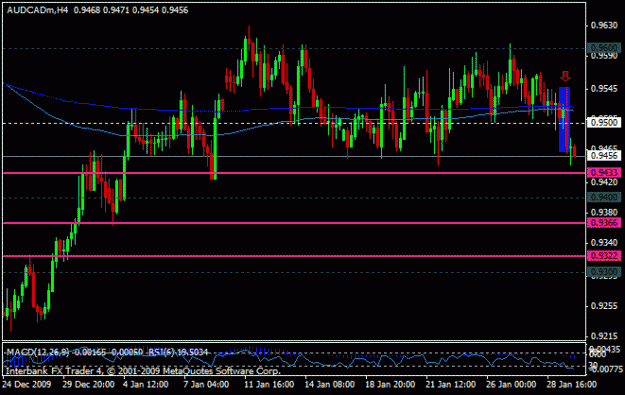
Task: Click the 0.9215 price scale value
Action: (604, 336)
